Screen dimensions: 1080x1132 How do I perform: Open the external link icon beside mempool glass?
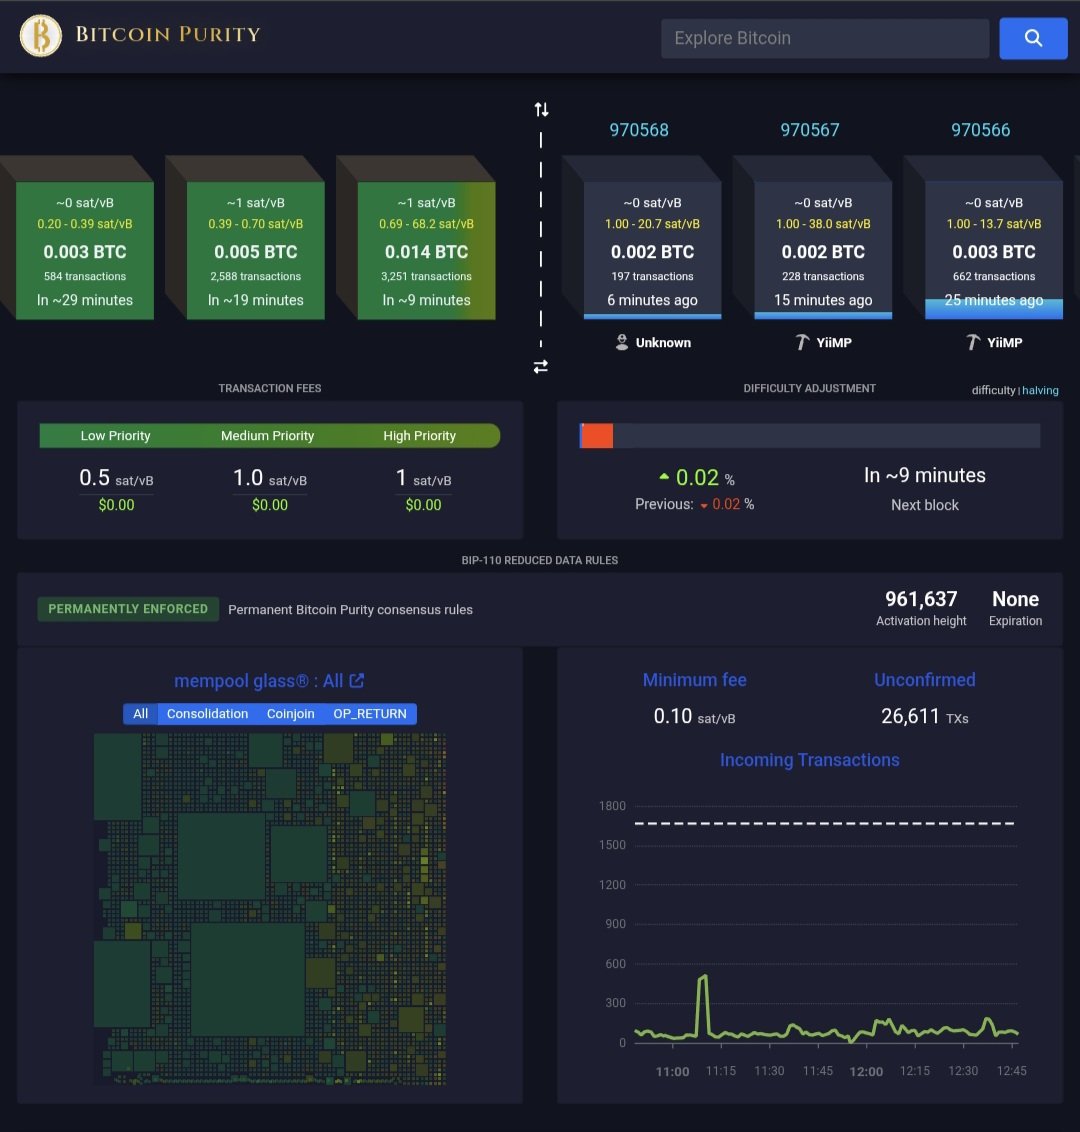click(357, 680)
